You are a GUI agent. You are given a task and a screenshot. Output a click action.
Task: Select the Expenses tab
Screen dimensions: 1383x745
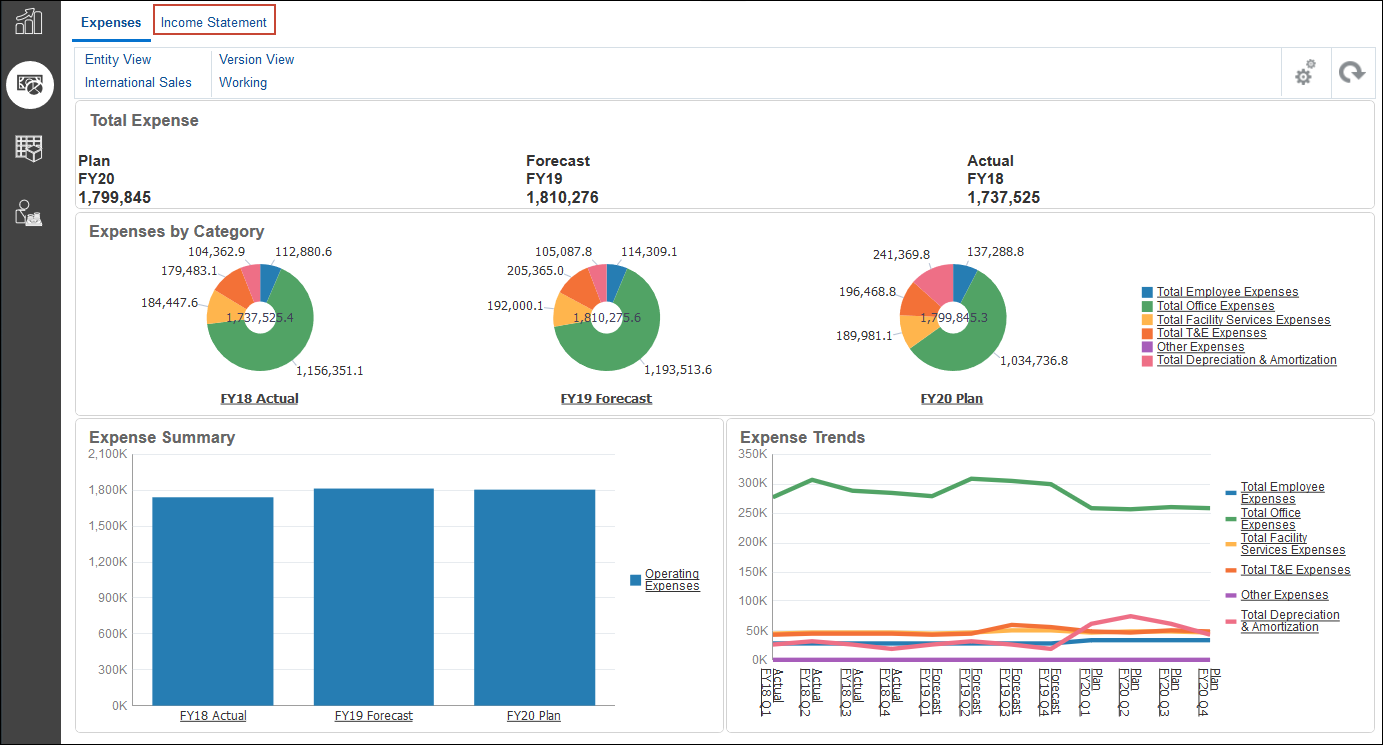pyautogui.click(x=110, y=22)
